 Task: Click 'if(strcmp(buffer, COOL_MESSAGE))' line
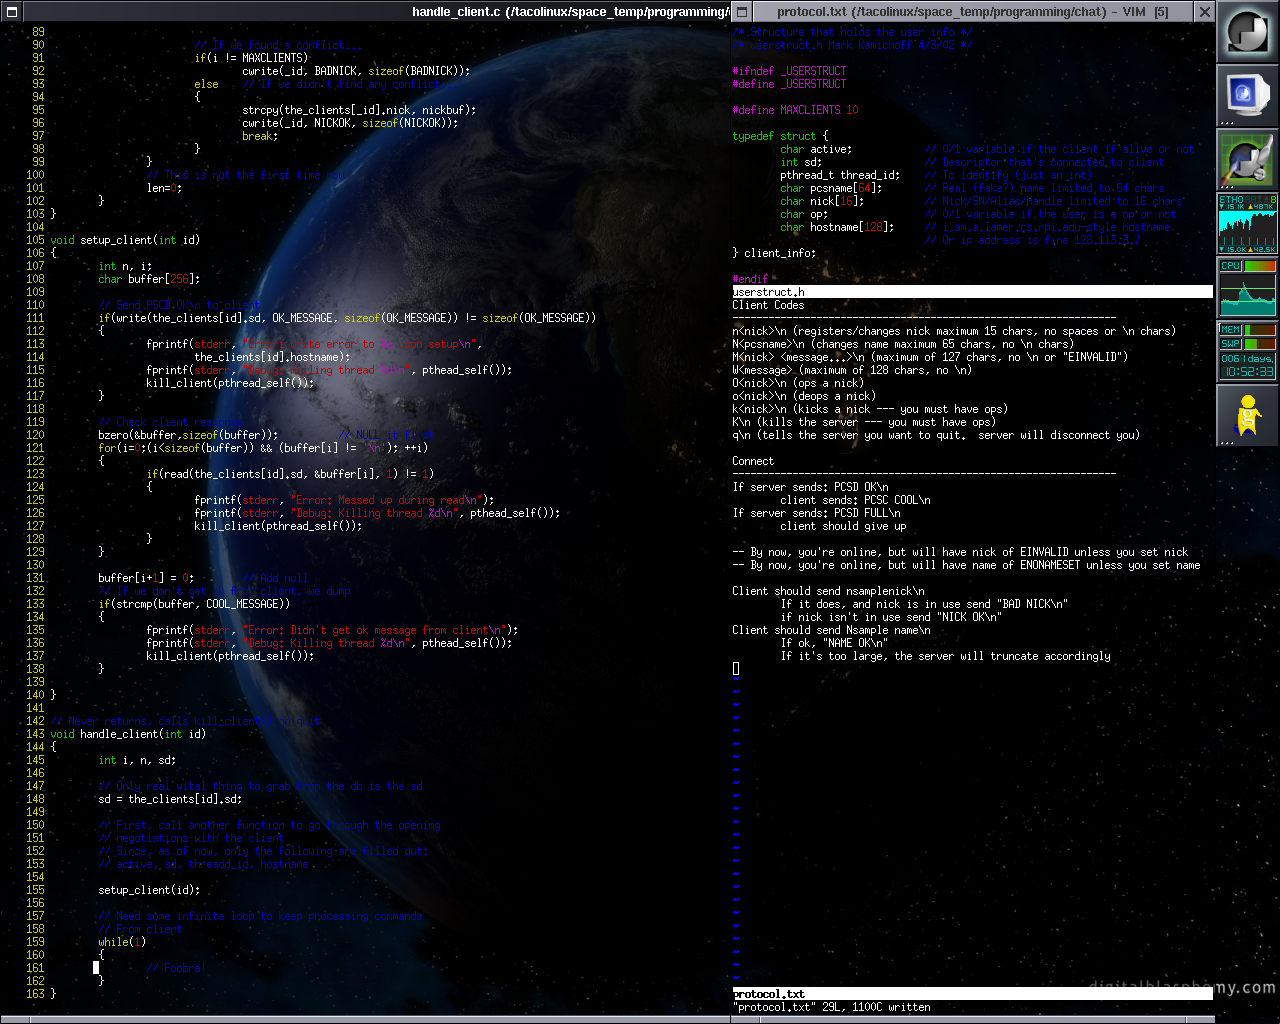pos(194,604)
